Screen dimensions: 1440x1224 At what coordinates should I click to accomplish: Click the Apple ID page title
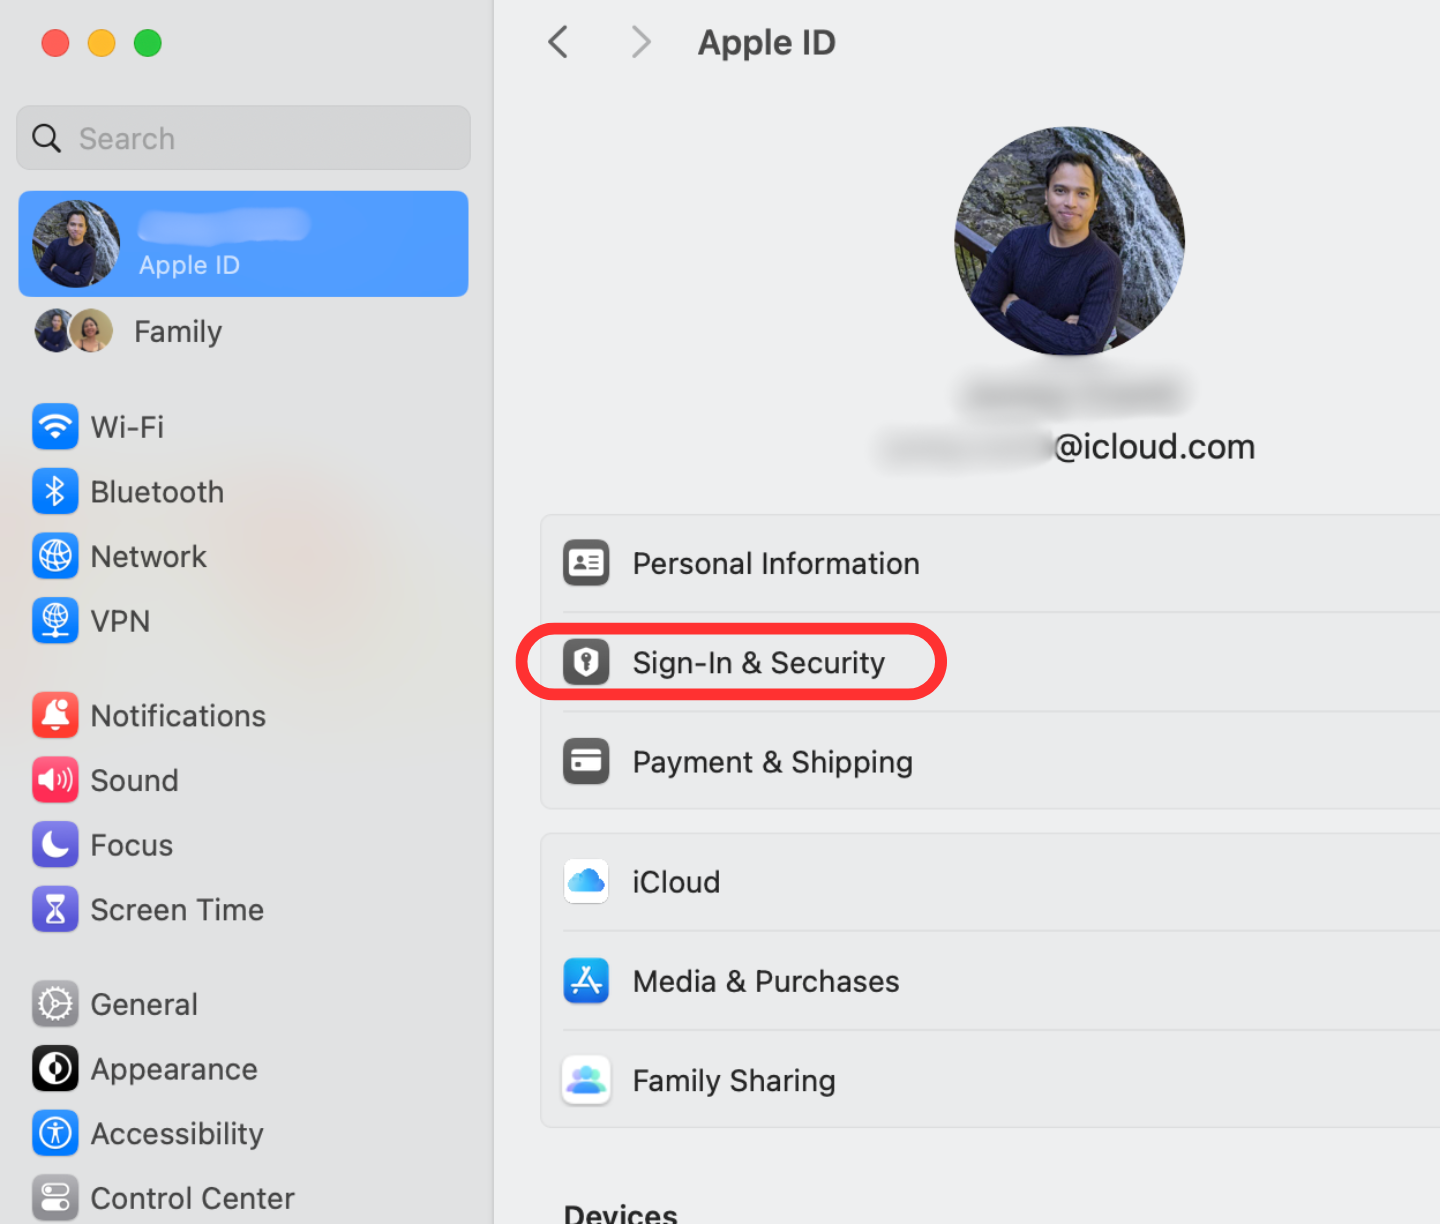point(767,42)
